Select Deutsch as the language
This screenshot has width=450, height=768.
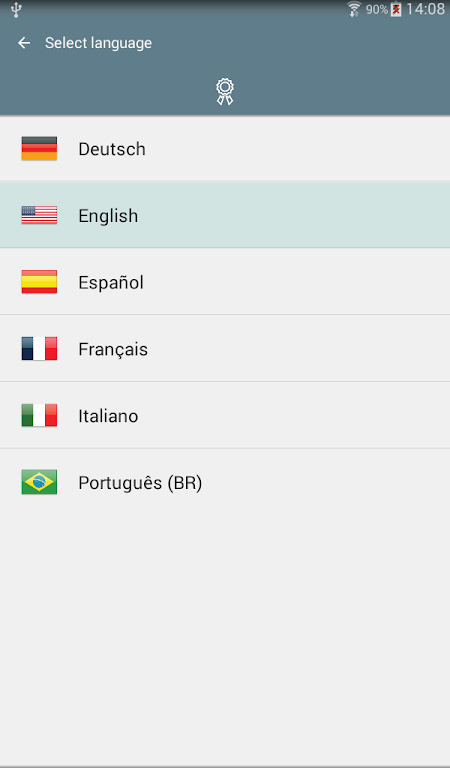[x=225, y=148]
